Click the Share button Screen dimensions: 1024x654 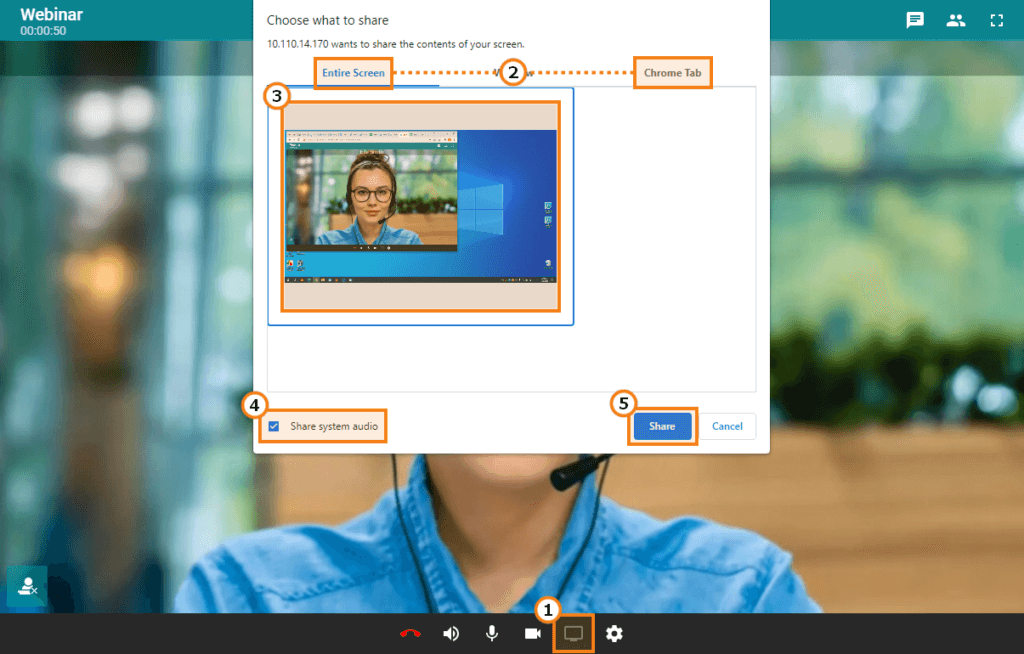click(662, 426)
